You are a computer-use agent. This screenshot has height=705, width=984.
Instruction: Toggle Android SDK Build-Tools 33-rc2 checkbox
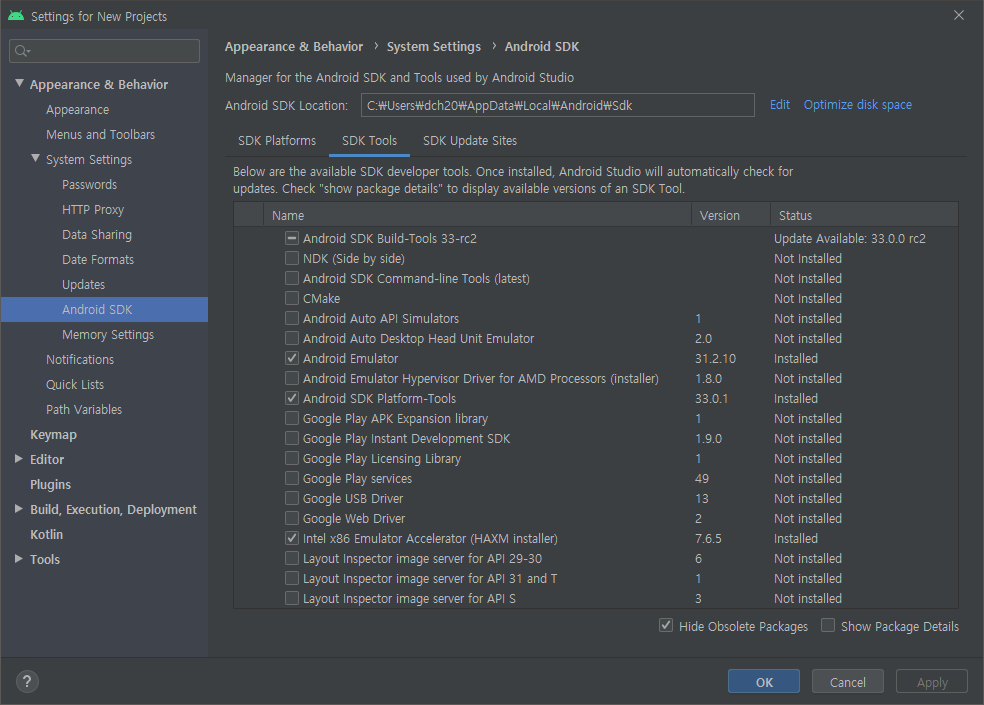pyautogui.click(x=292, y=239)
